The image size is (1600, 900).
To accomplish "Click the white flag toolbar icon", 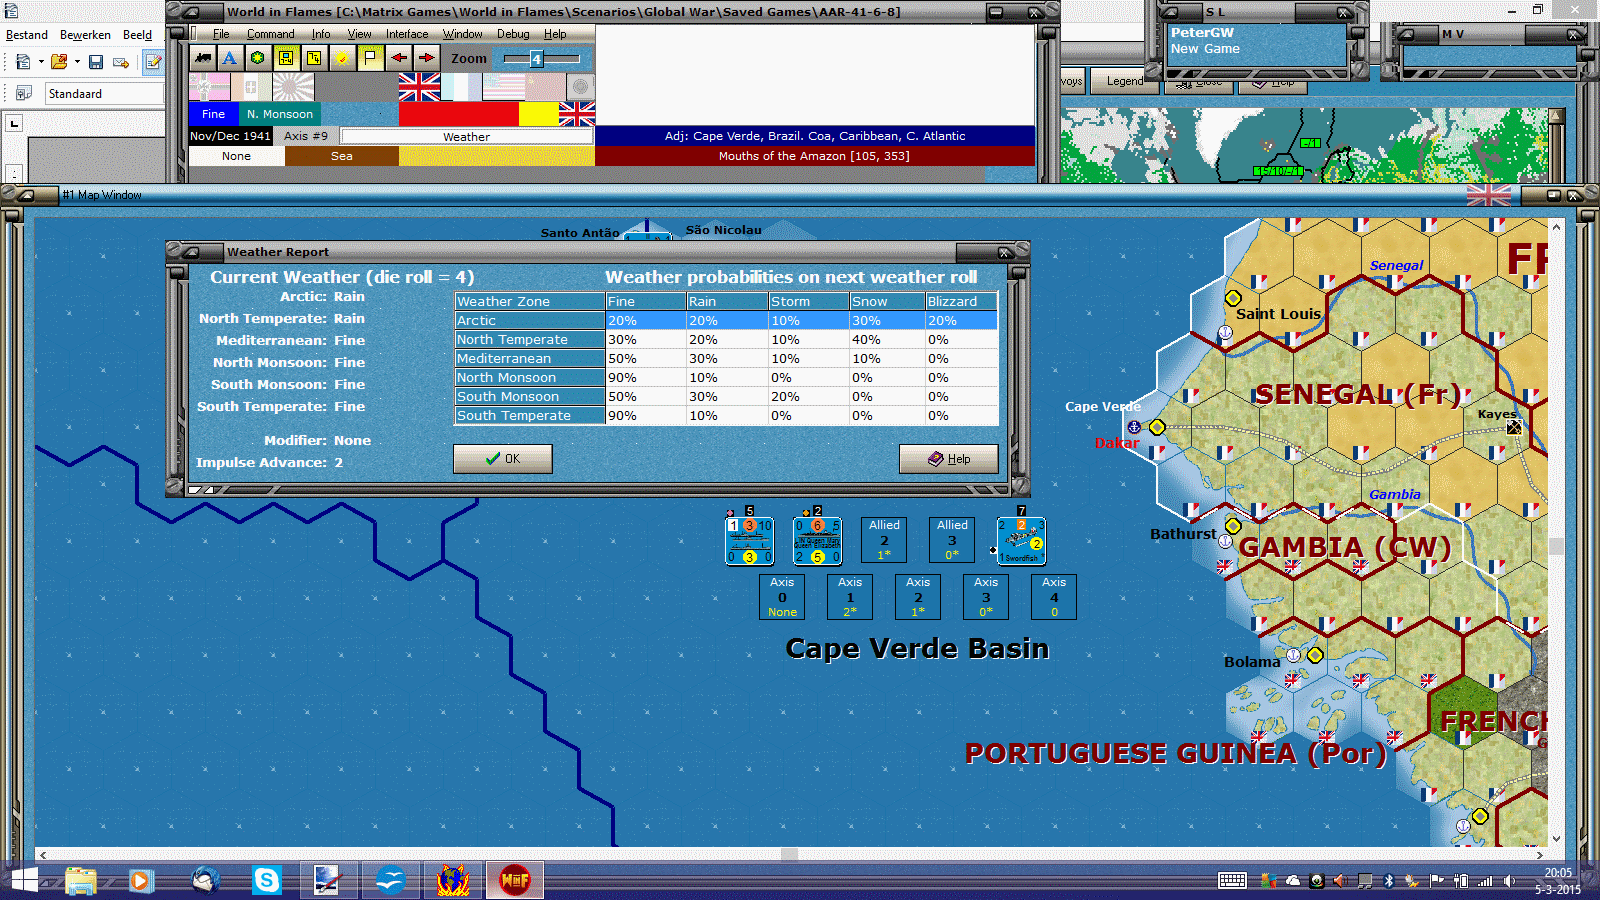I will [x=370, y=58].
